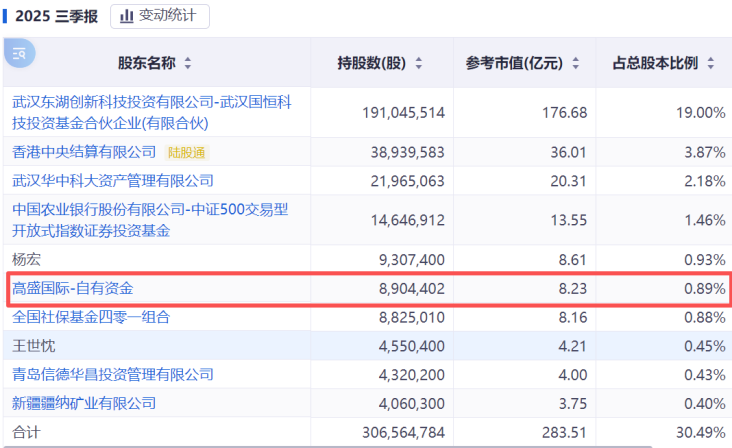Click the 2025 三季报 heading

56,16
